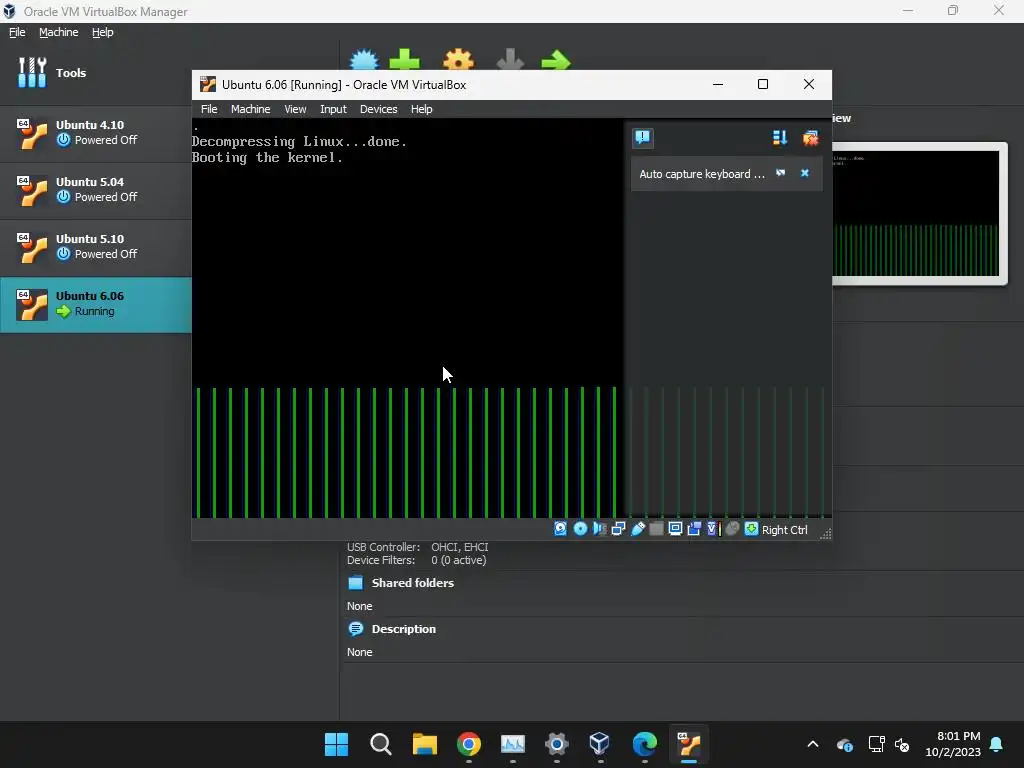The image size is (1024, 768).
Task: Select the Ubuntu 4.10 virtual machine
Action: (95, 133)
